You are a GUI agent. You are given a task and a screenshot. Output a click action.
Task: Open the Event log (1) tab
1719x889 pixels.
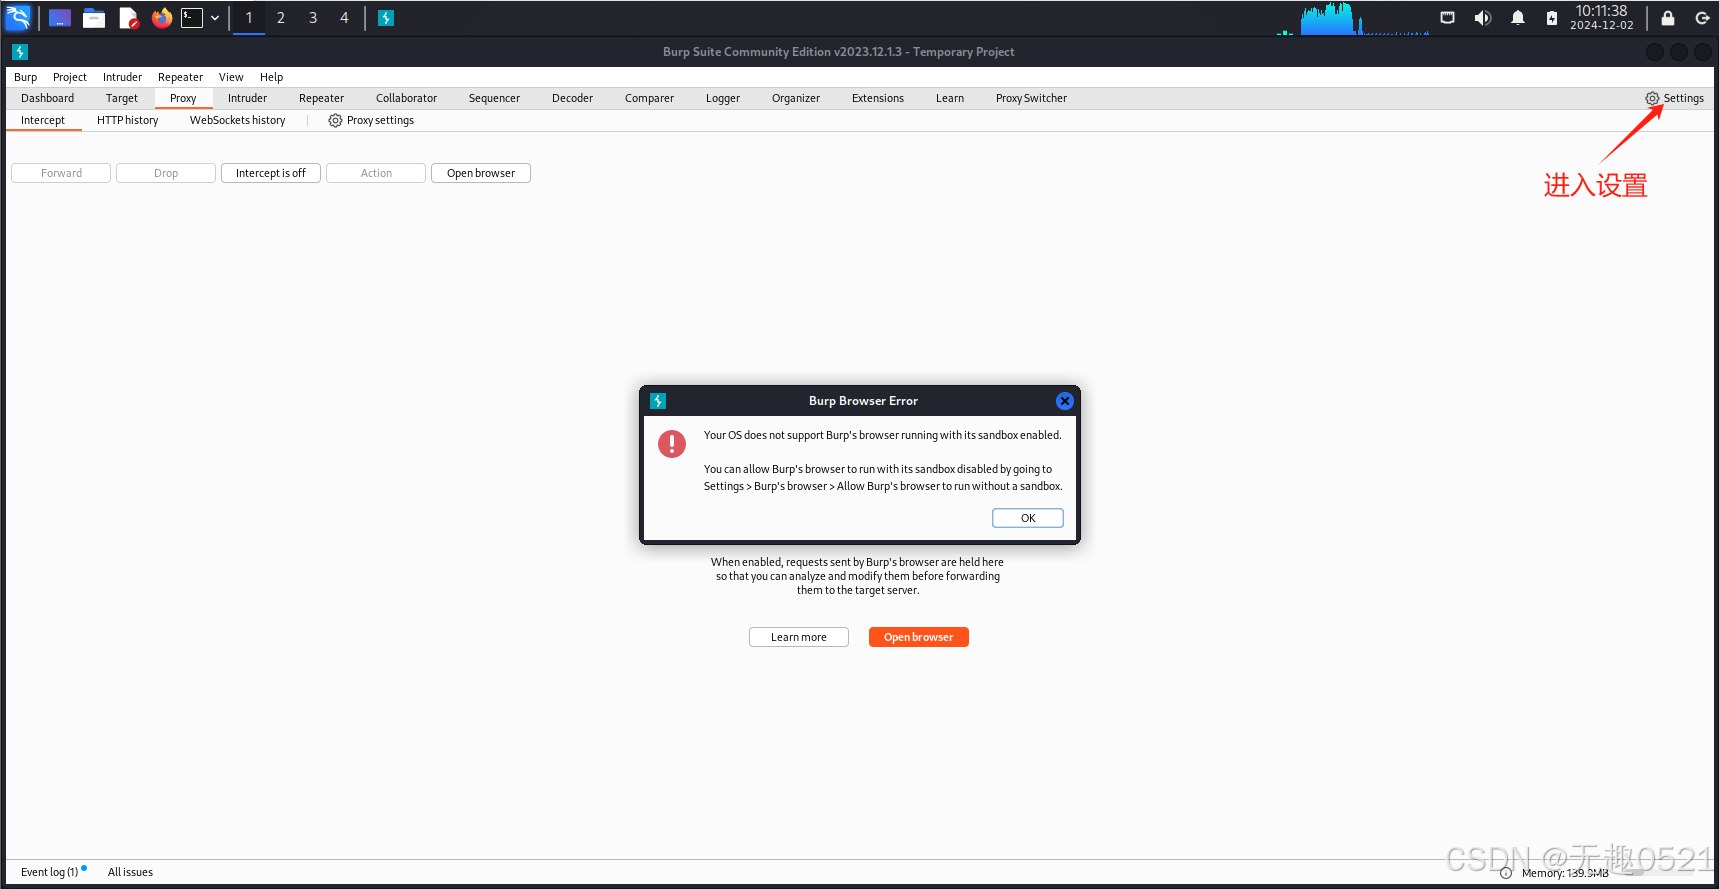52,872
